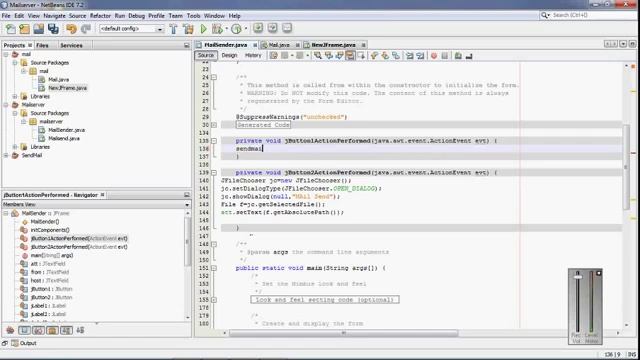The height and width of the screenshot is (360, 640).
Task: Collapse the Mailserver project node
Action: coord(6,105)
